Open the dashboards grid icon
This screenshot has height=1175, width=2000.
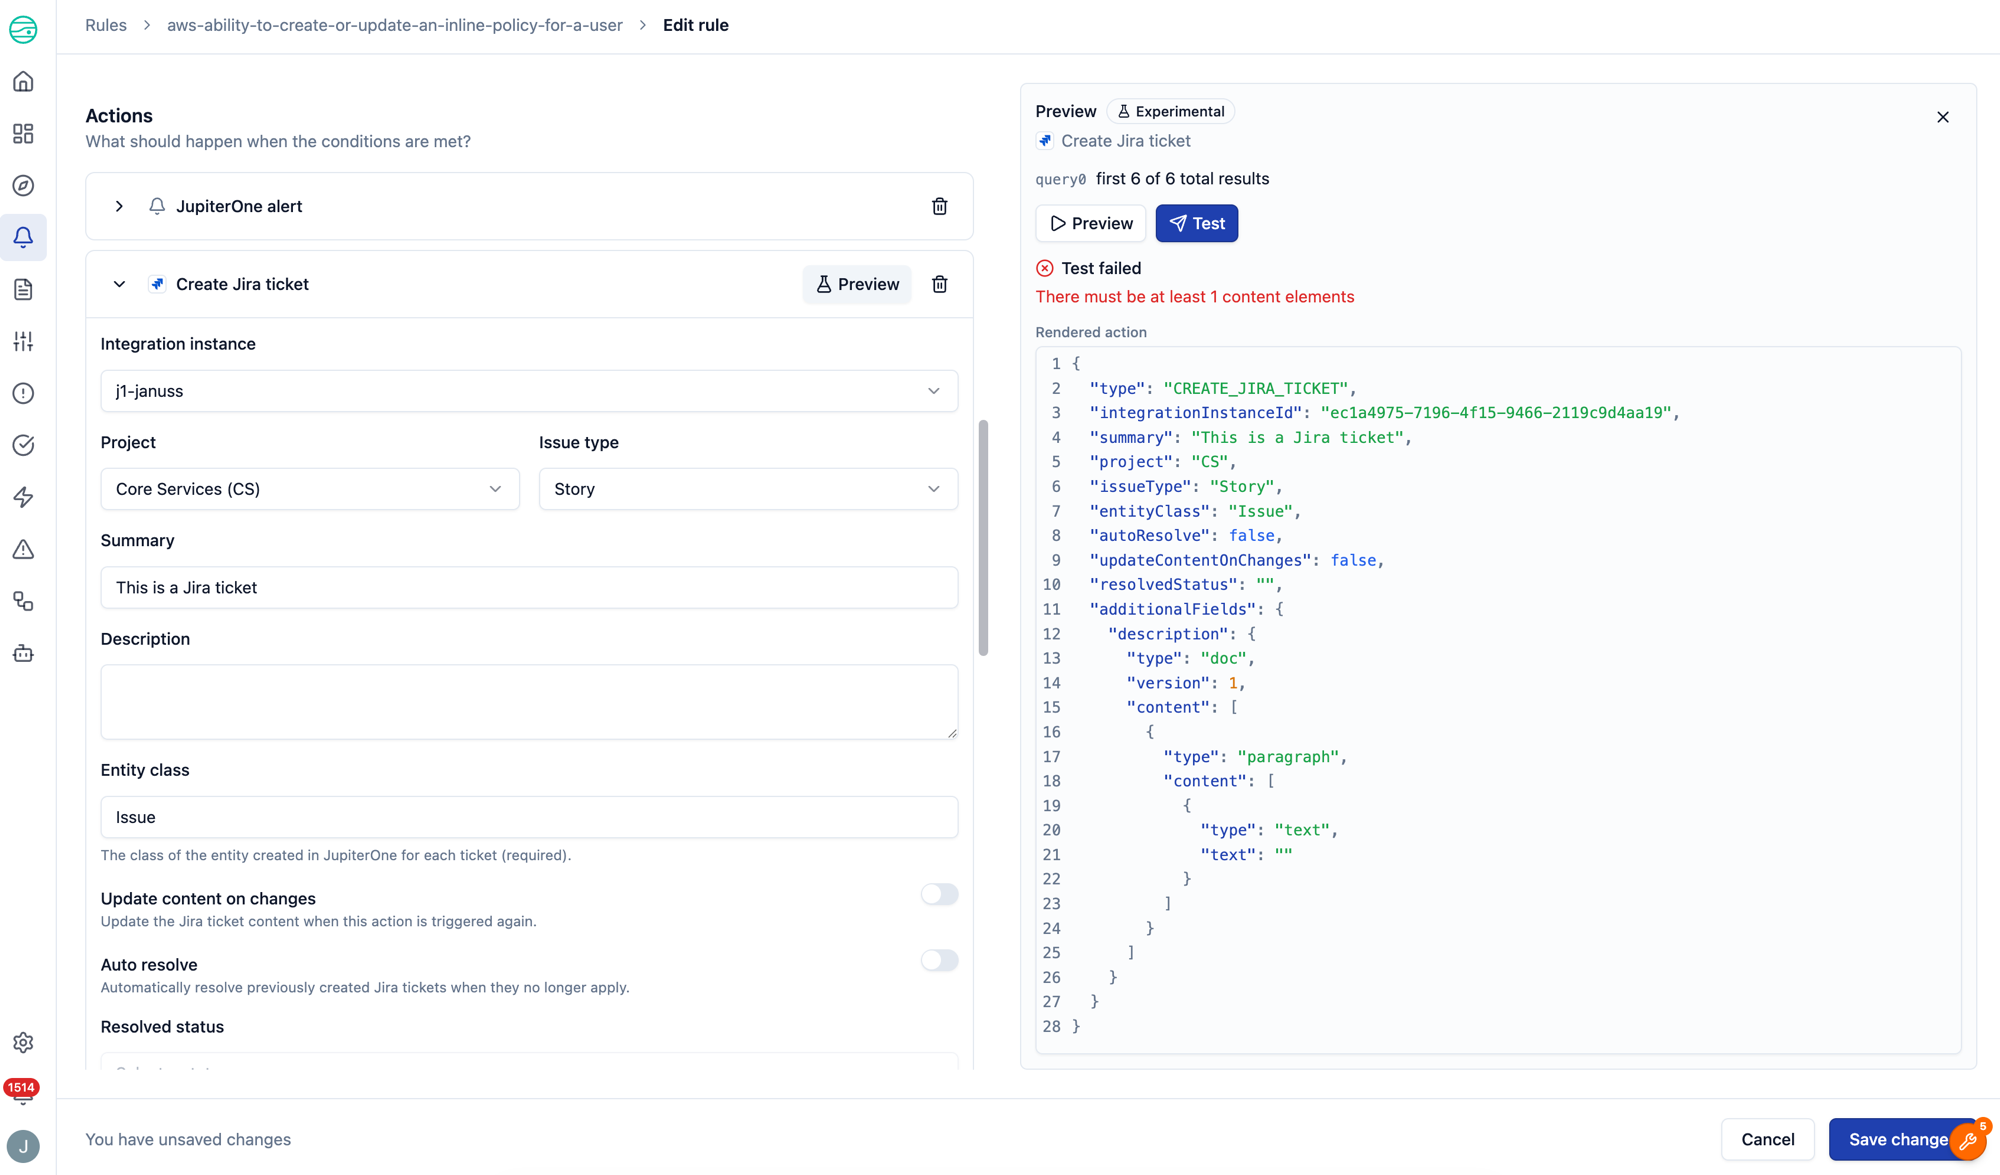click(23, 134)
